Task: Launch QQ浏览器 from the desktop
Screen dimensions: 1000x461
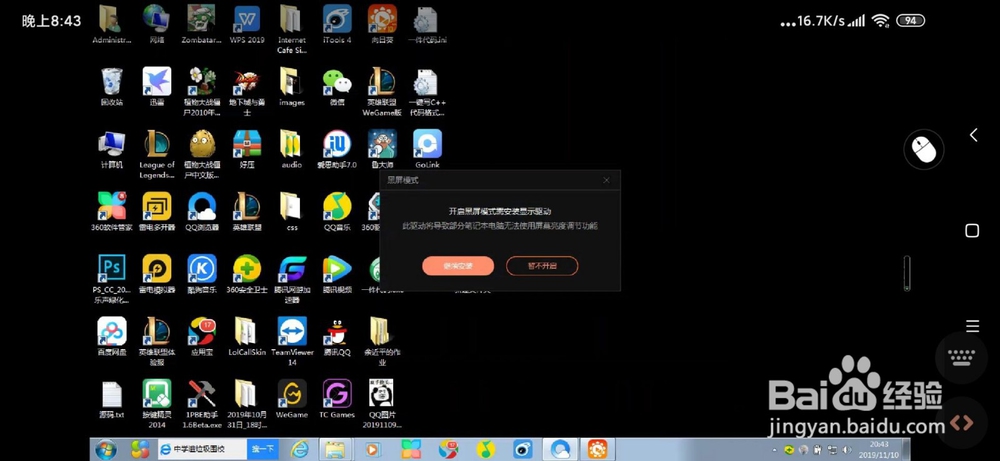Action: tap(202, 211)
